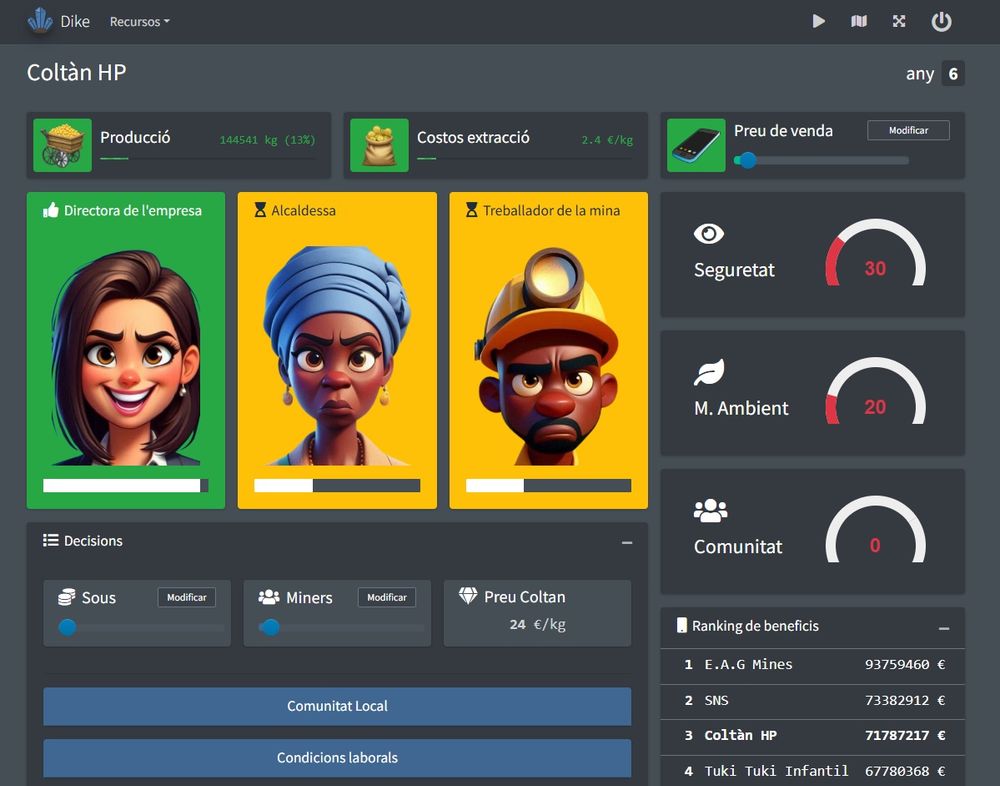Click the Dike brand name link
The height and width of the screenshot is (786, 1000).
click(75, 22)
